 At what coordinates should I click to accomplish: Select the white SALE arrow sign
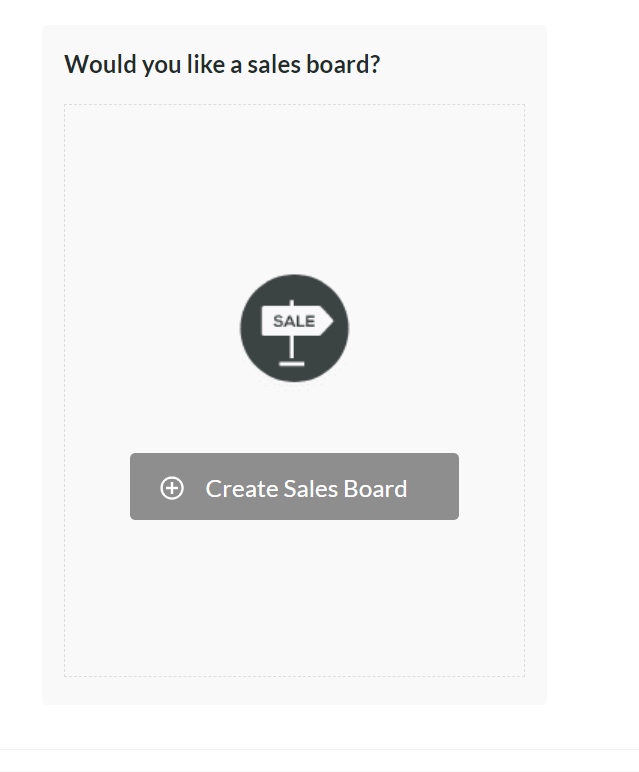pyautogui.click(x=297, y=321)
